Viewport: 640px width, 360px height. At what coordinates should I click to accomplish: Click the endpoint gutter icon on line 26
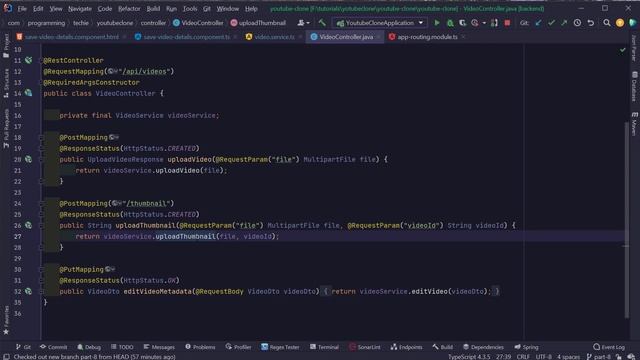pos(28,225)
